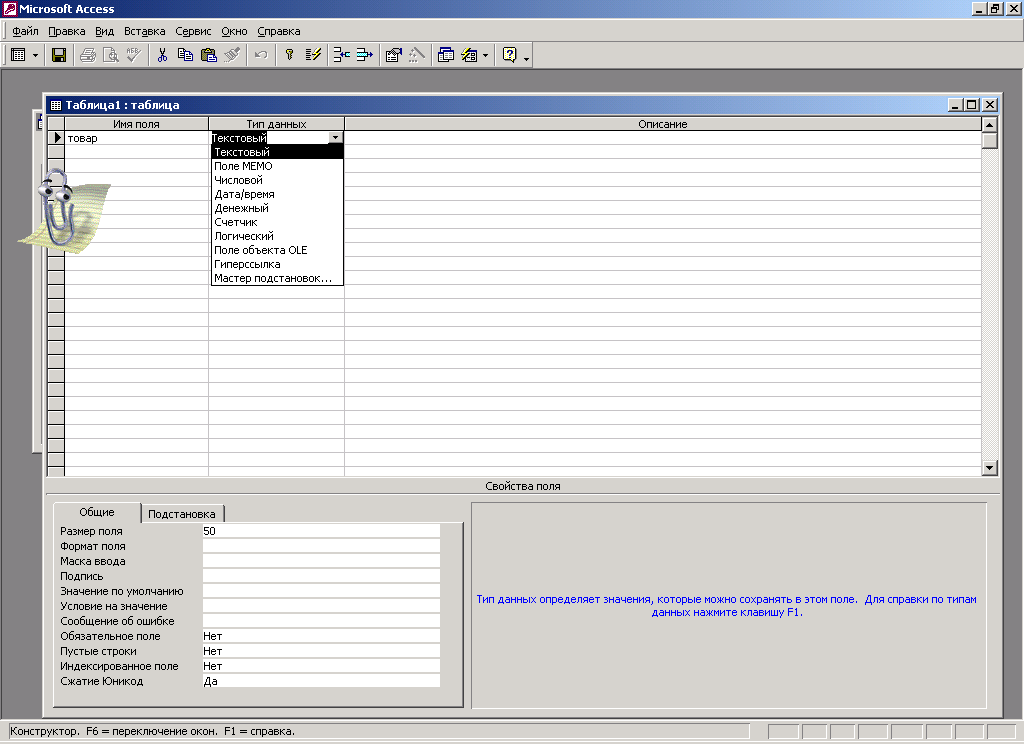This screenshot has height=744, width=1024.
Task: Click the Таблица1 window title icon
Action: (56, 105)
